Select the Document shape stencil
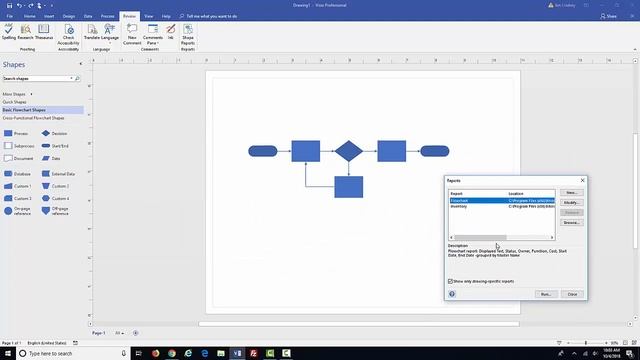640x360 pixels. pos(18,158)
